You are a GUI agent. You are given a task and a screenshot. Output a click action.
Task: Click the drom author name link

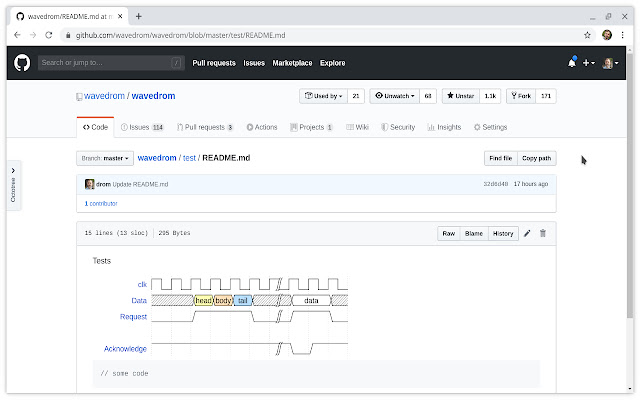pyautogui.click(x=103, y=184)
